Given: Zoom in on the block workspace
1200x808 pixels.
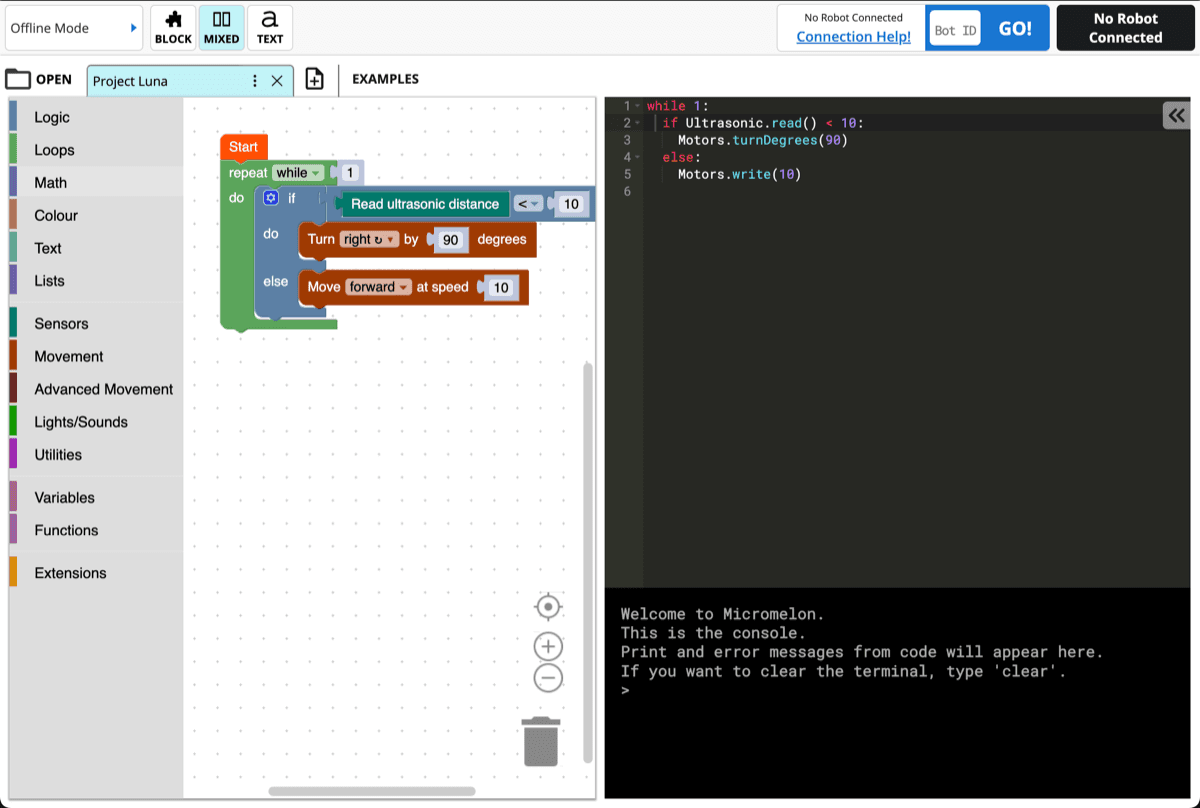Looking at the screenshot, I should coord(547,646).
